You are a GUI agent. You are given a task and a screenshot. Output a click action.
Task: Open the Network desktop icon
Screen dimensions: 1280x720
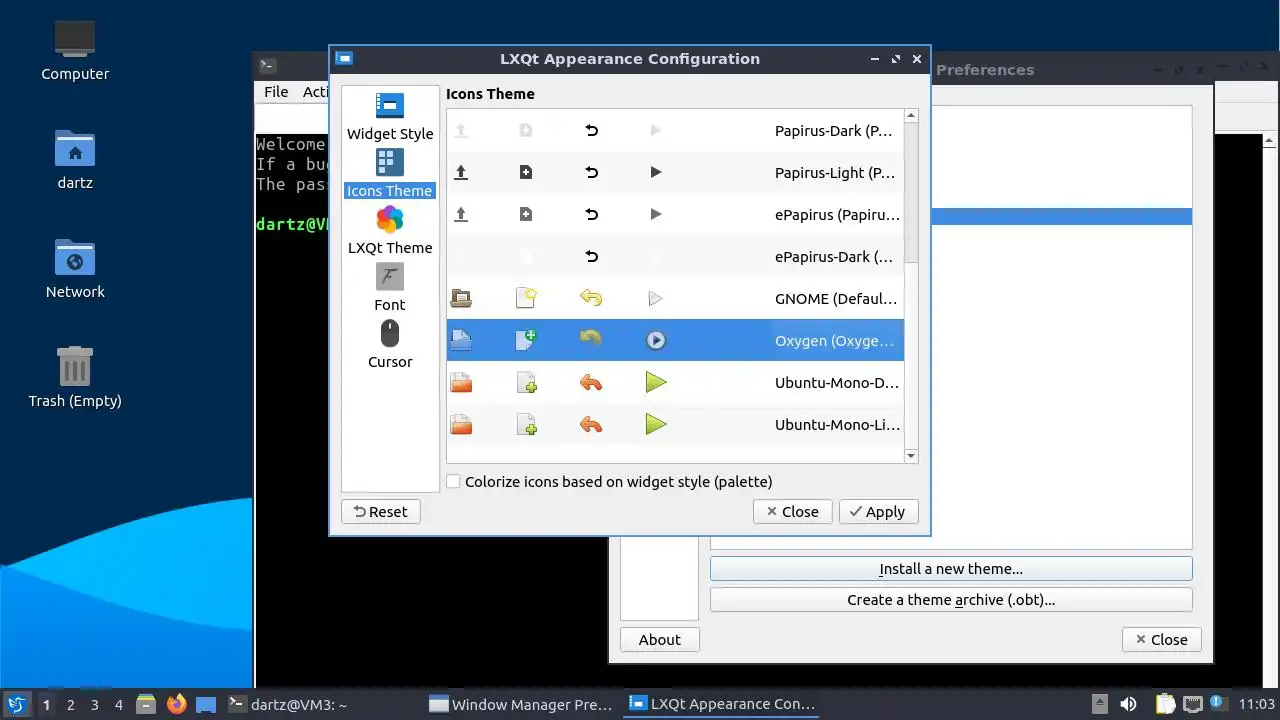pyautogui.click(x=75, y=269)
